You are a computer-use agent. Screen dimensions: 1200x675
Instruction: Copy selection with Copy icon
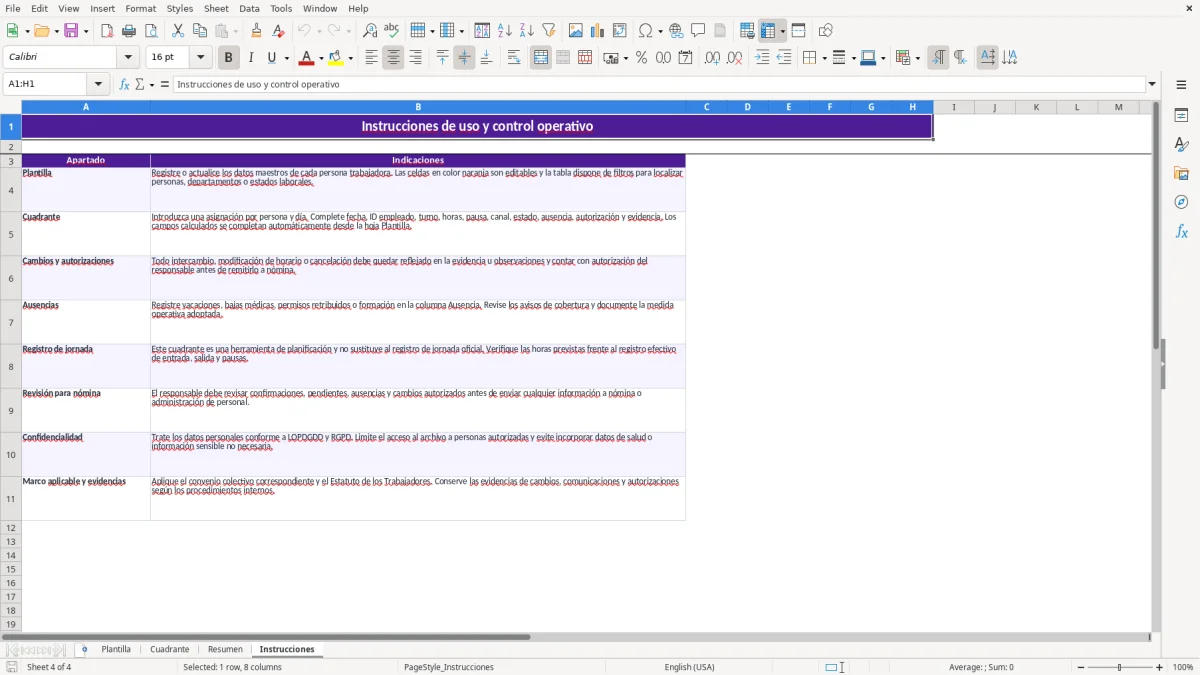[200, 31]
